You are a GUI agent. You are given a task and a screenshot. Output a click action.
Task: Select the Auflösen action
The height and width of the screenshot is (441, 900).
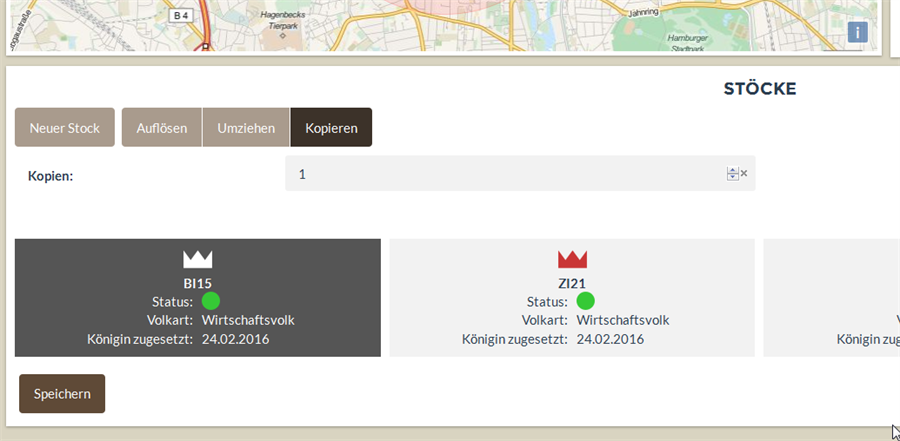pos(162,127)
